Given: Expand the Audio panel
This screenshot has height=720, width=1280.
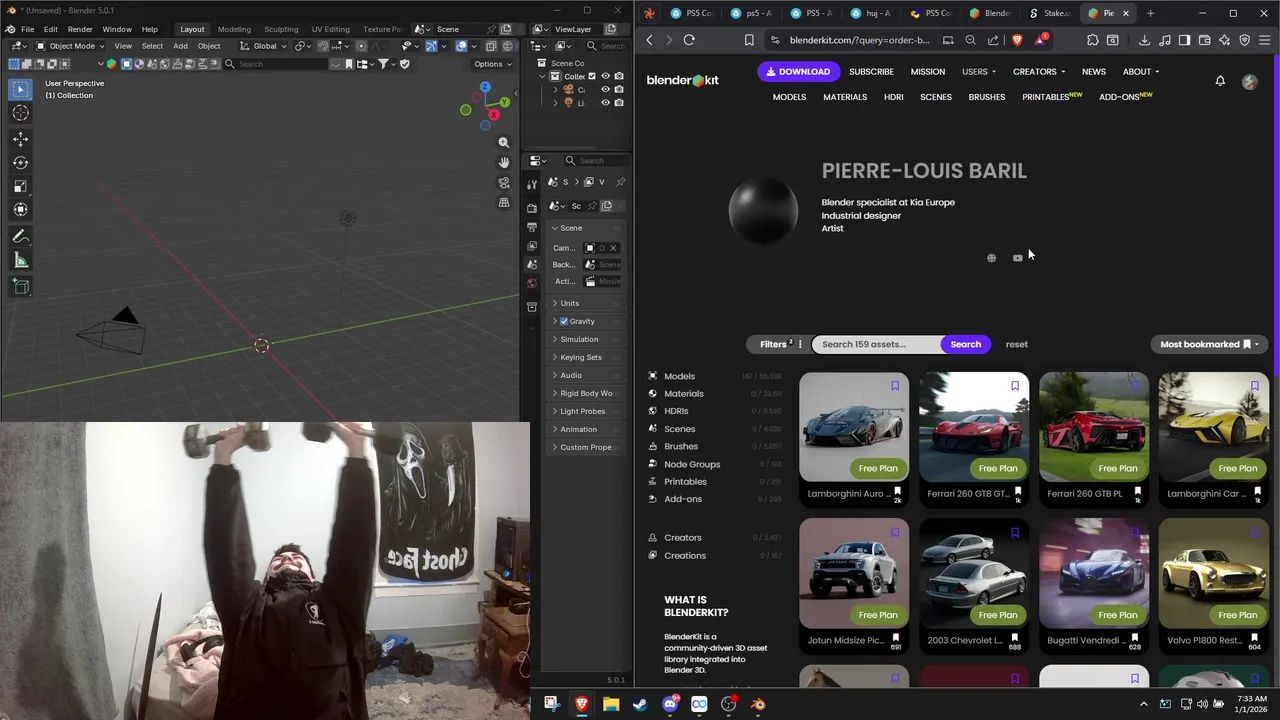Looking at the screenshot, I should pyautogui.click(x=587, y=375).
